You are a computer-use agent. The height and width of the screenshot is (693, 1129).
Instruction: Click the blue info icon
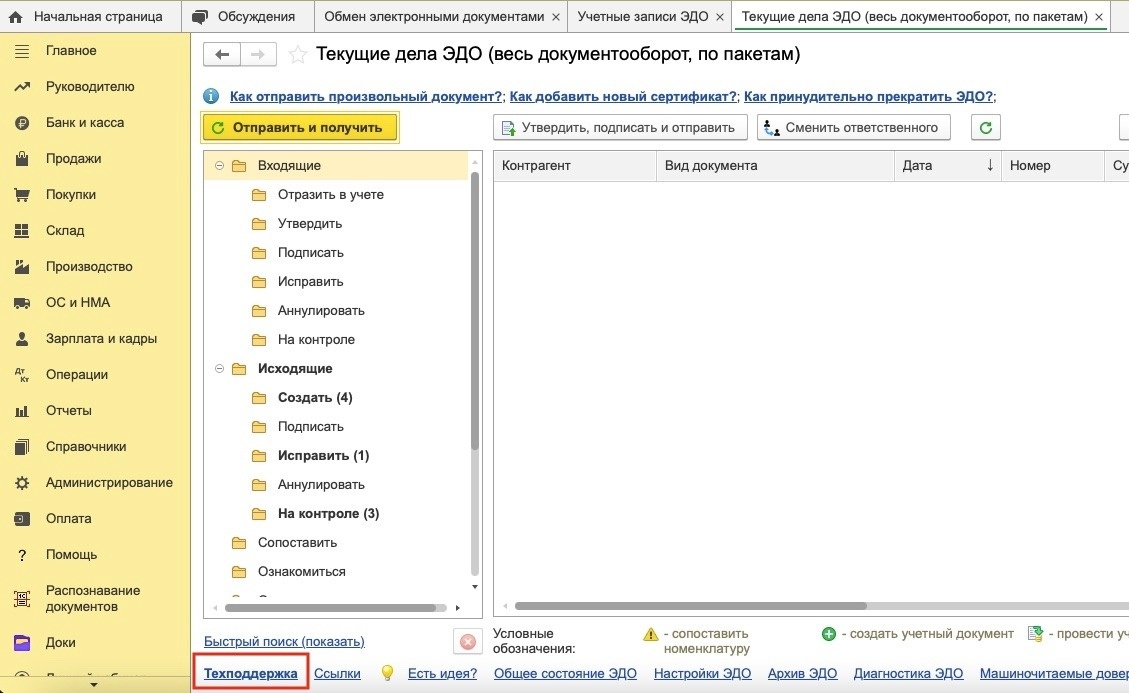point(211,97)
